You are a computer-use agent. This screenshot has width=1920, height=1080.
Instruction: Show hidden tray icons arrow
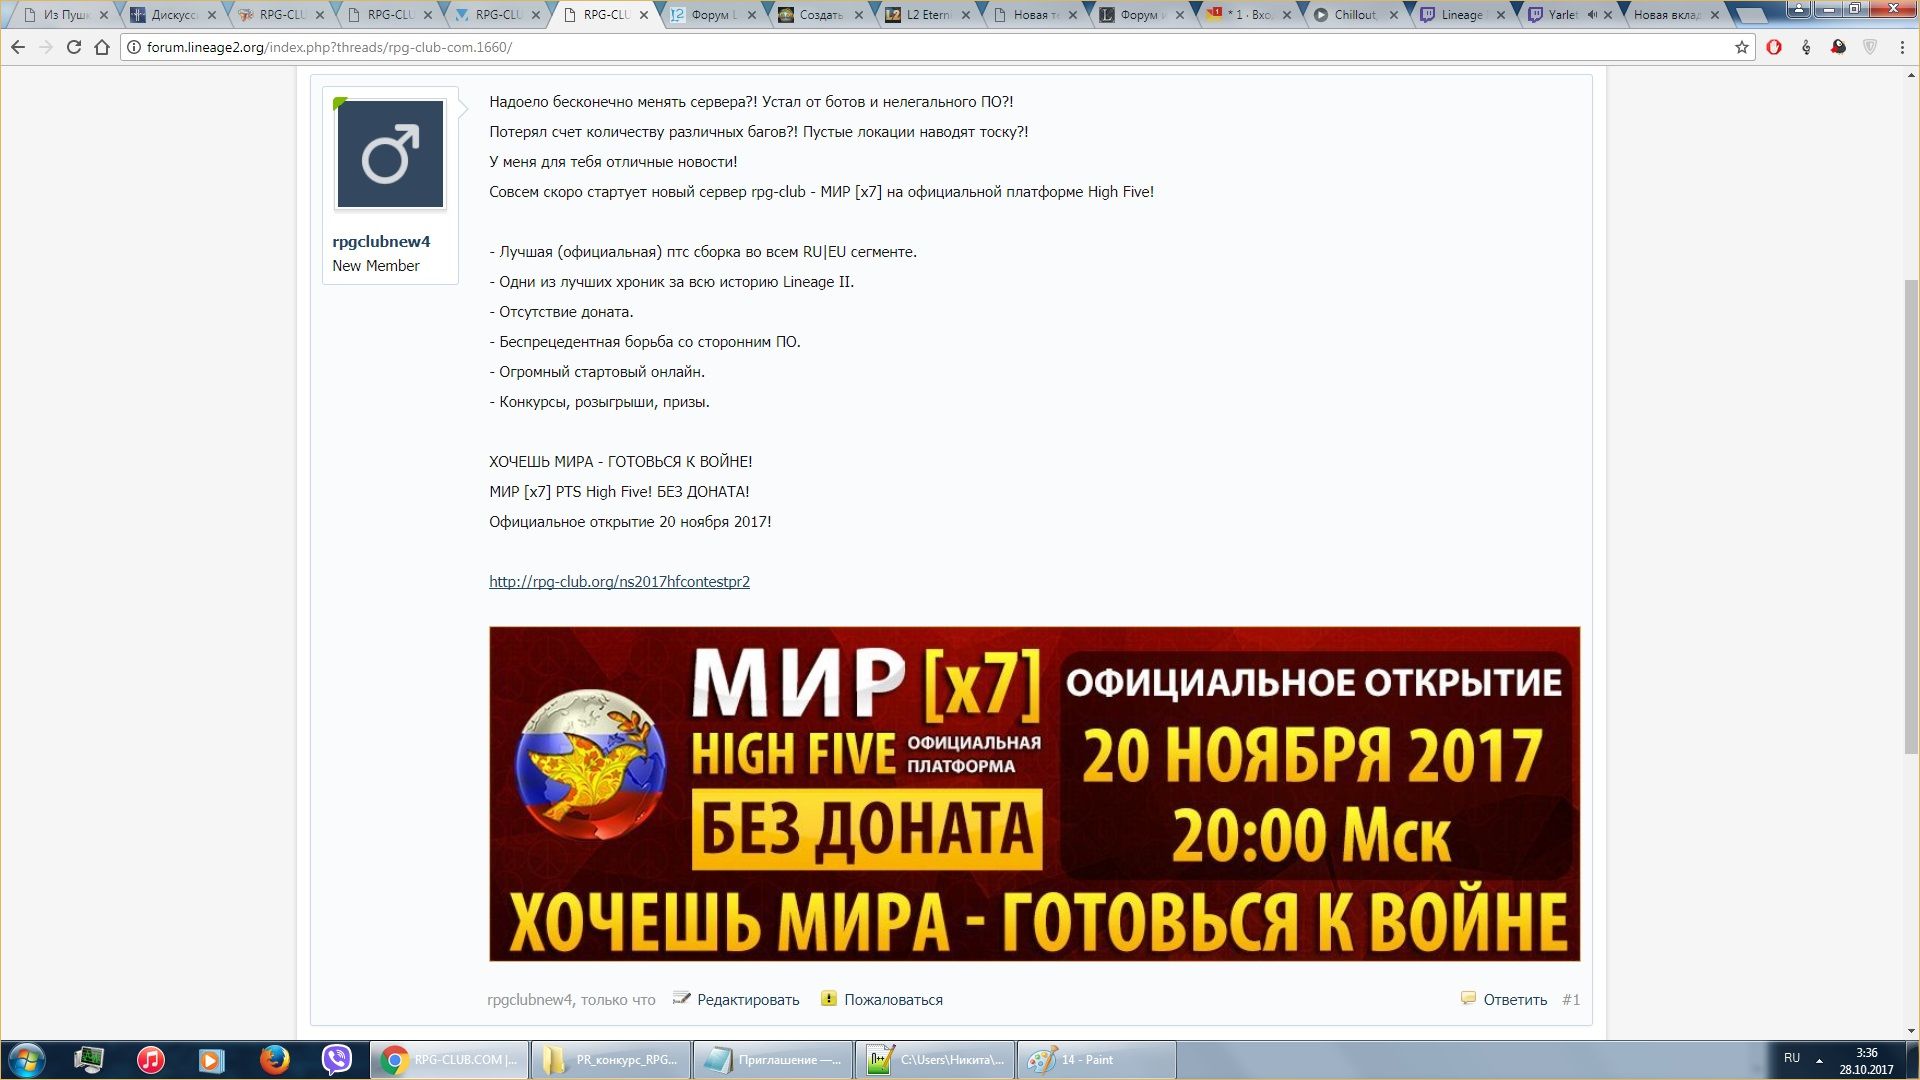coord(1819,1060)
